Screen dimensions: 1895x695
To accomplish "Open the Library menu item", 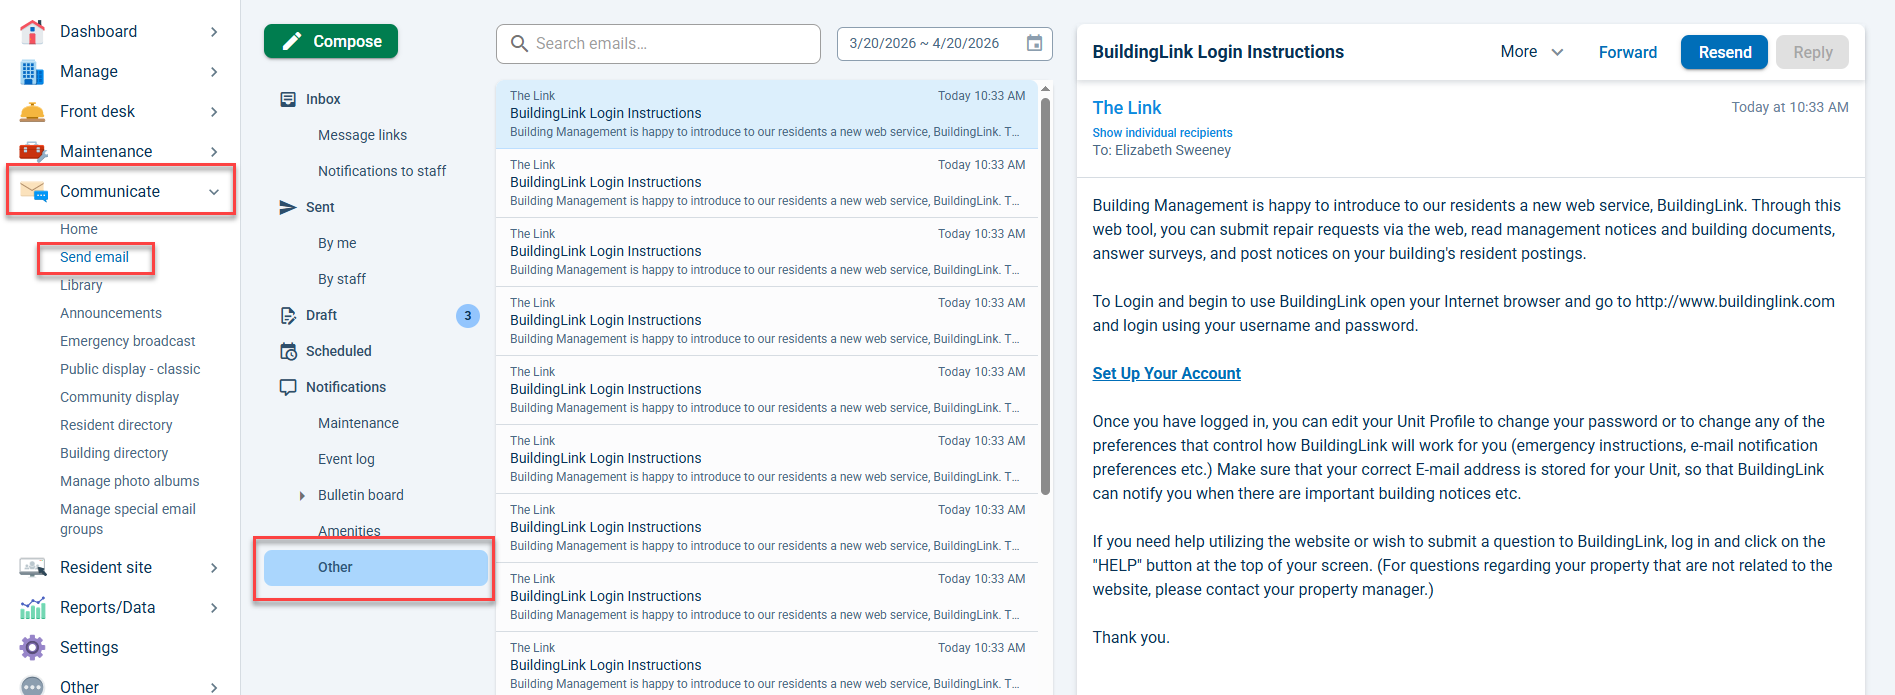I will (81, 285).
